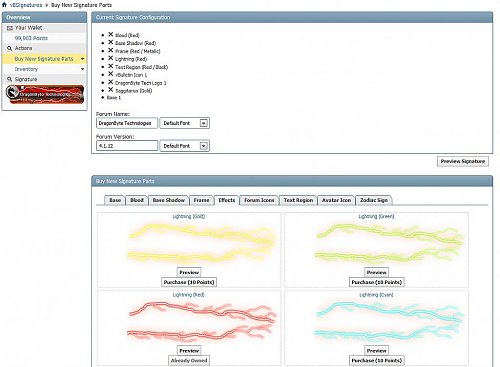Click the Preview Signature button

click(463, 161)
